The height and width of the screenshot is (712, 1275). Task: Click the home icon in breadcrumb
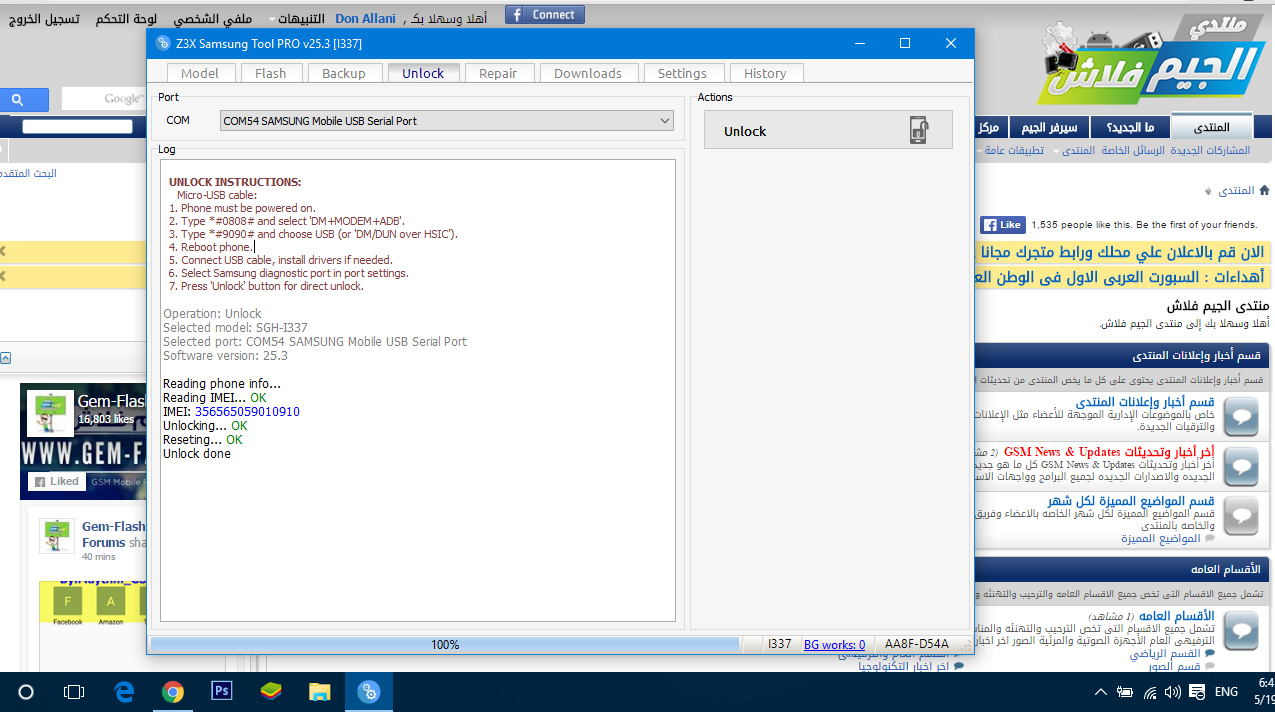(1264, 190)
